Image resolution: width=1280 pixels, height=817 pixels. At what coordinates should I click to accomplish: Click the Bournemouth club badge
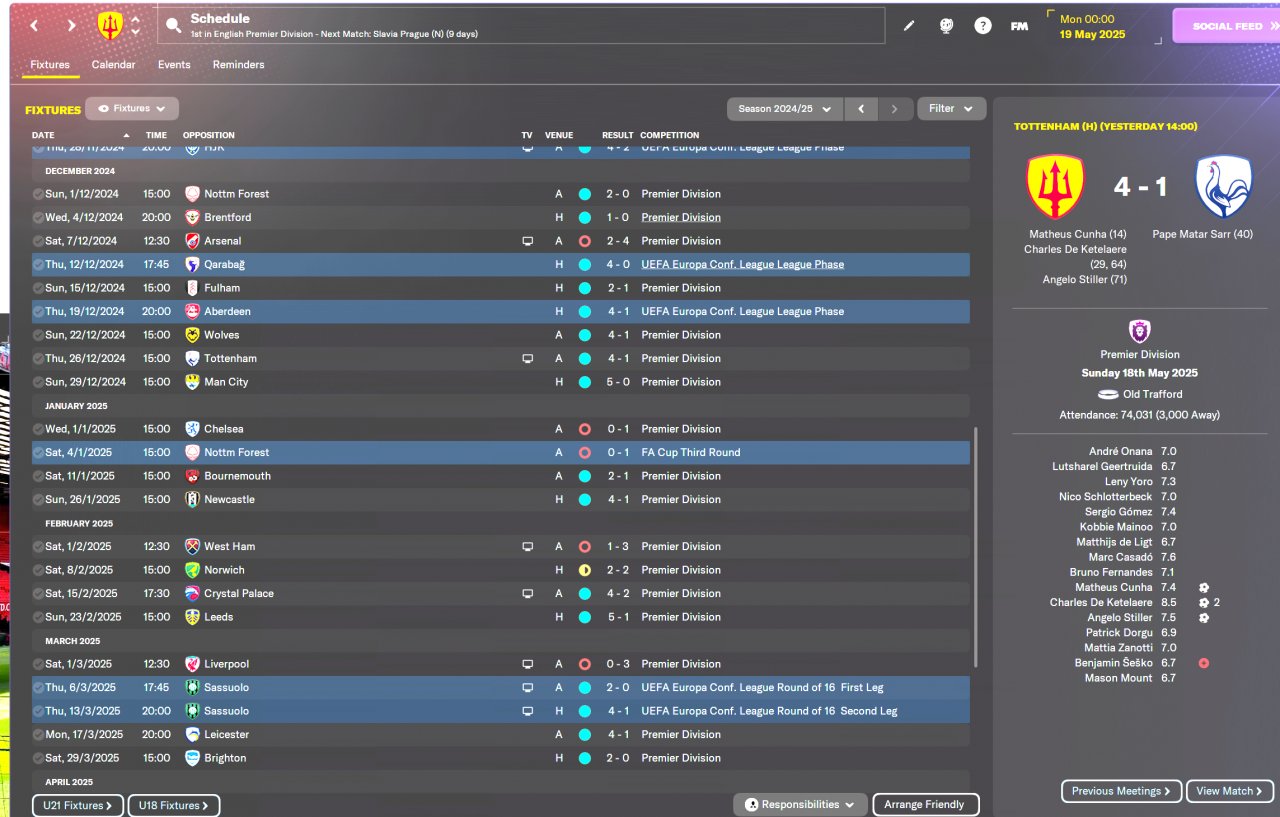pos(192,476)
